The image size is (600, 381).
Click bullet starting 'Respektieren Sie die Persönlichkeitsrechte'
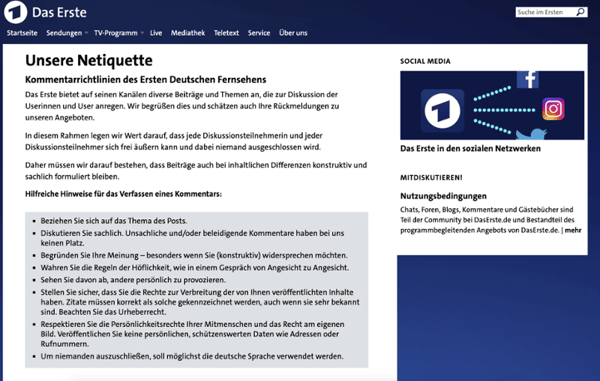click(192, 334)
